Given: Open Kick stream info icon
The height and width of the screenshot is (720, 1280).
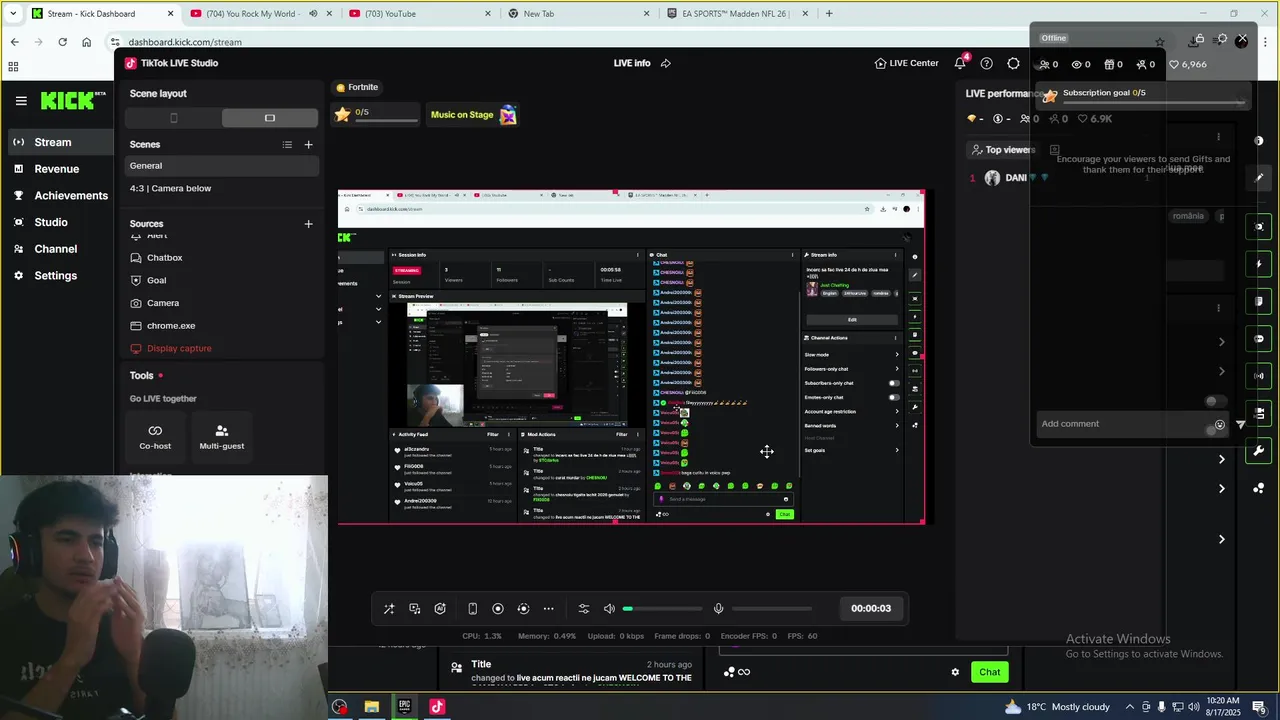Looking at the screenshot, I should 1259,141.
